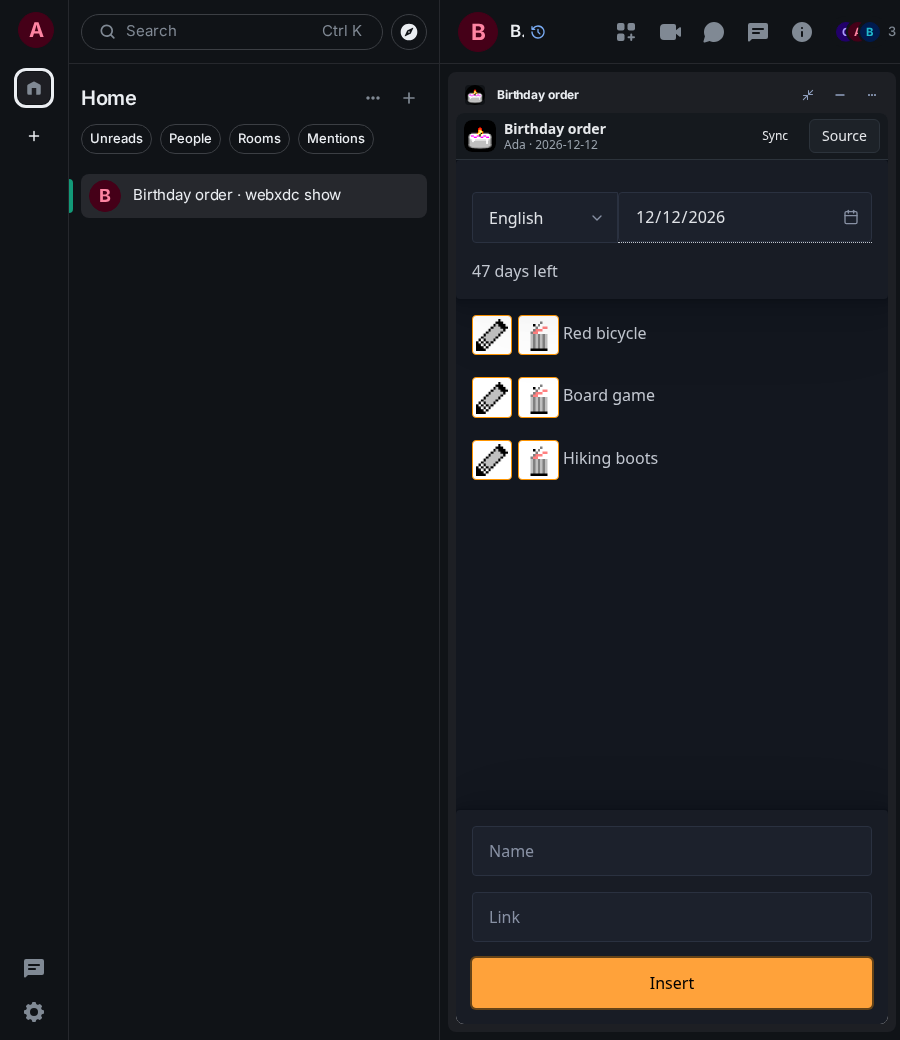Image resolution: width=900 pixels, height=1040 pixels.
Task: Edit the Board game entry pencil icon
Action: 491,397
